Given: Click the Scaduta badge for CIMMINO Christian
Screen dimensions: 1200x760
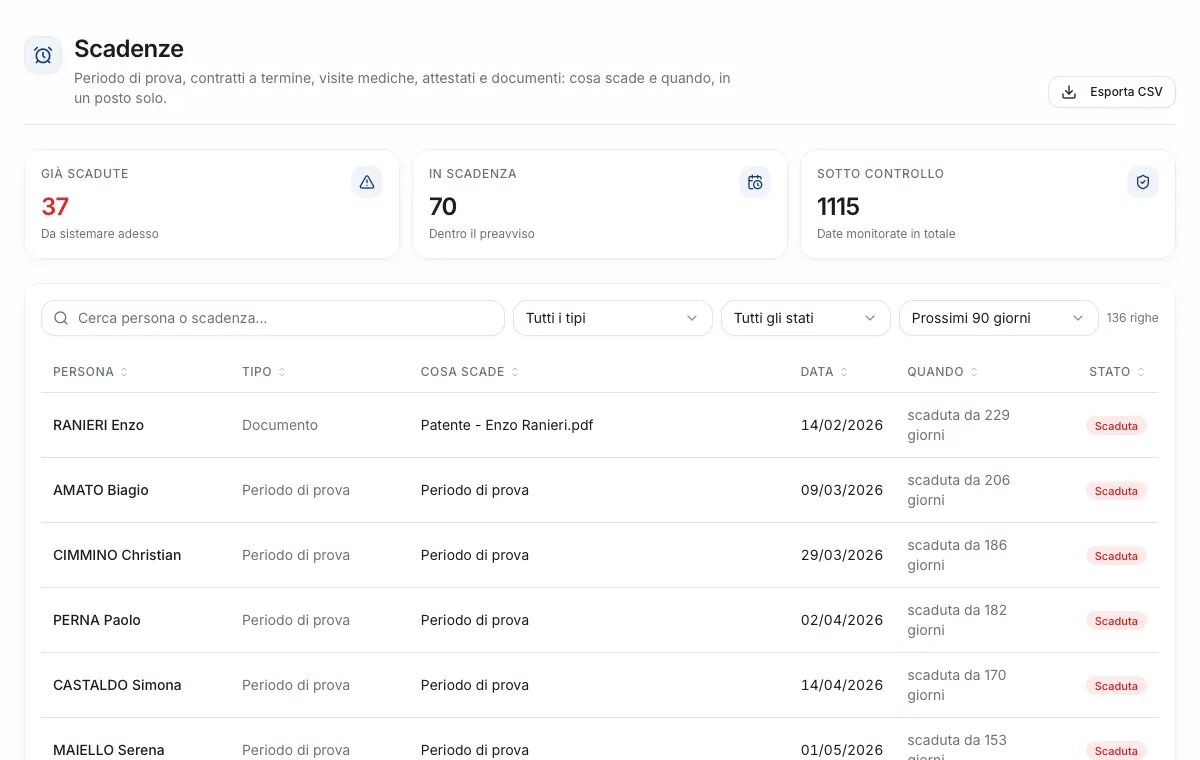Looking at the screenshot, I should tap(1116, 556).
